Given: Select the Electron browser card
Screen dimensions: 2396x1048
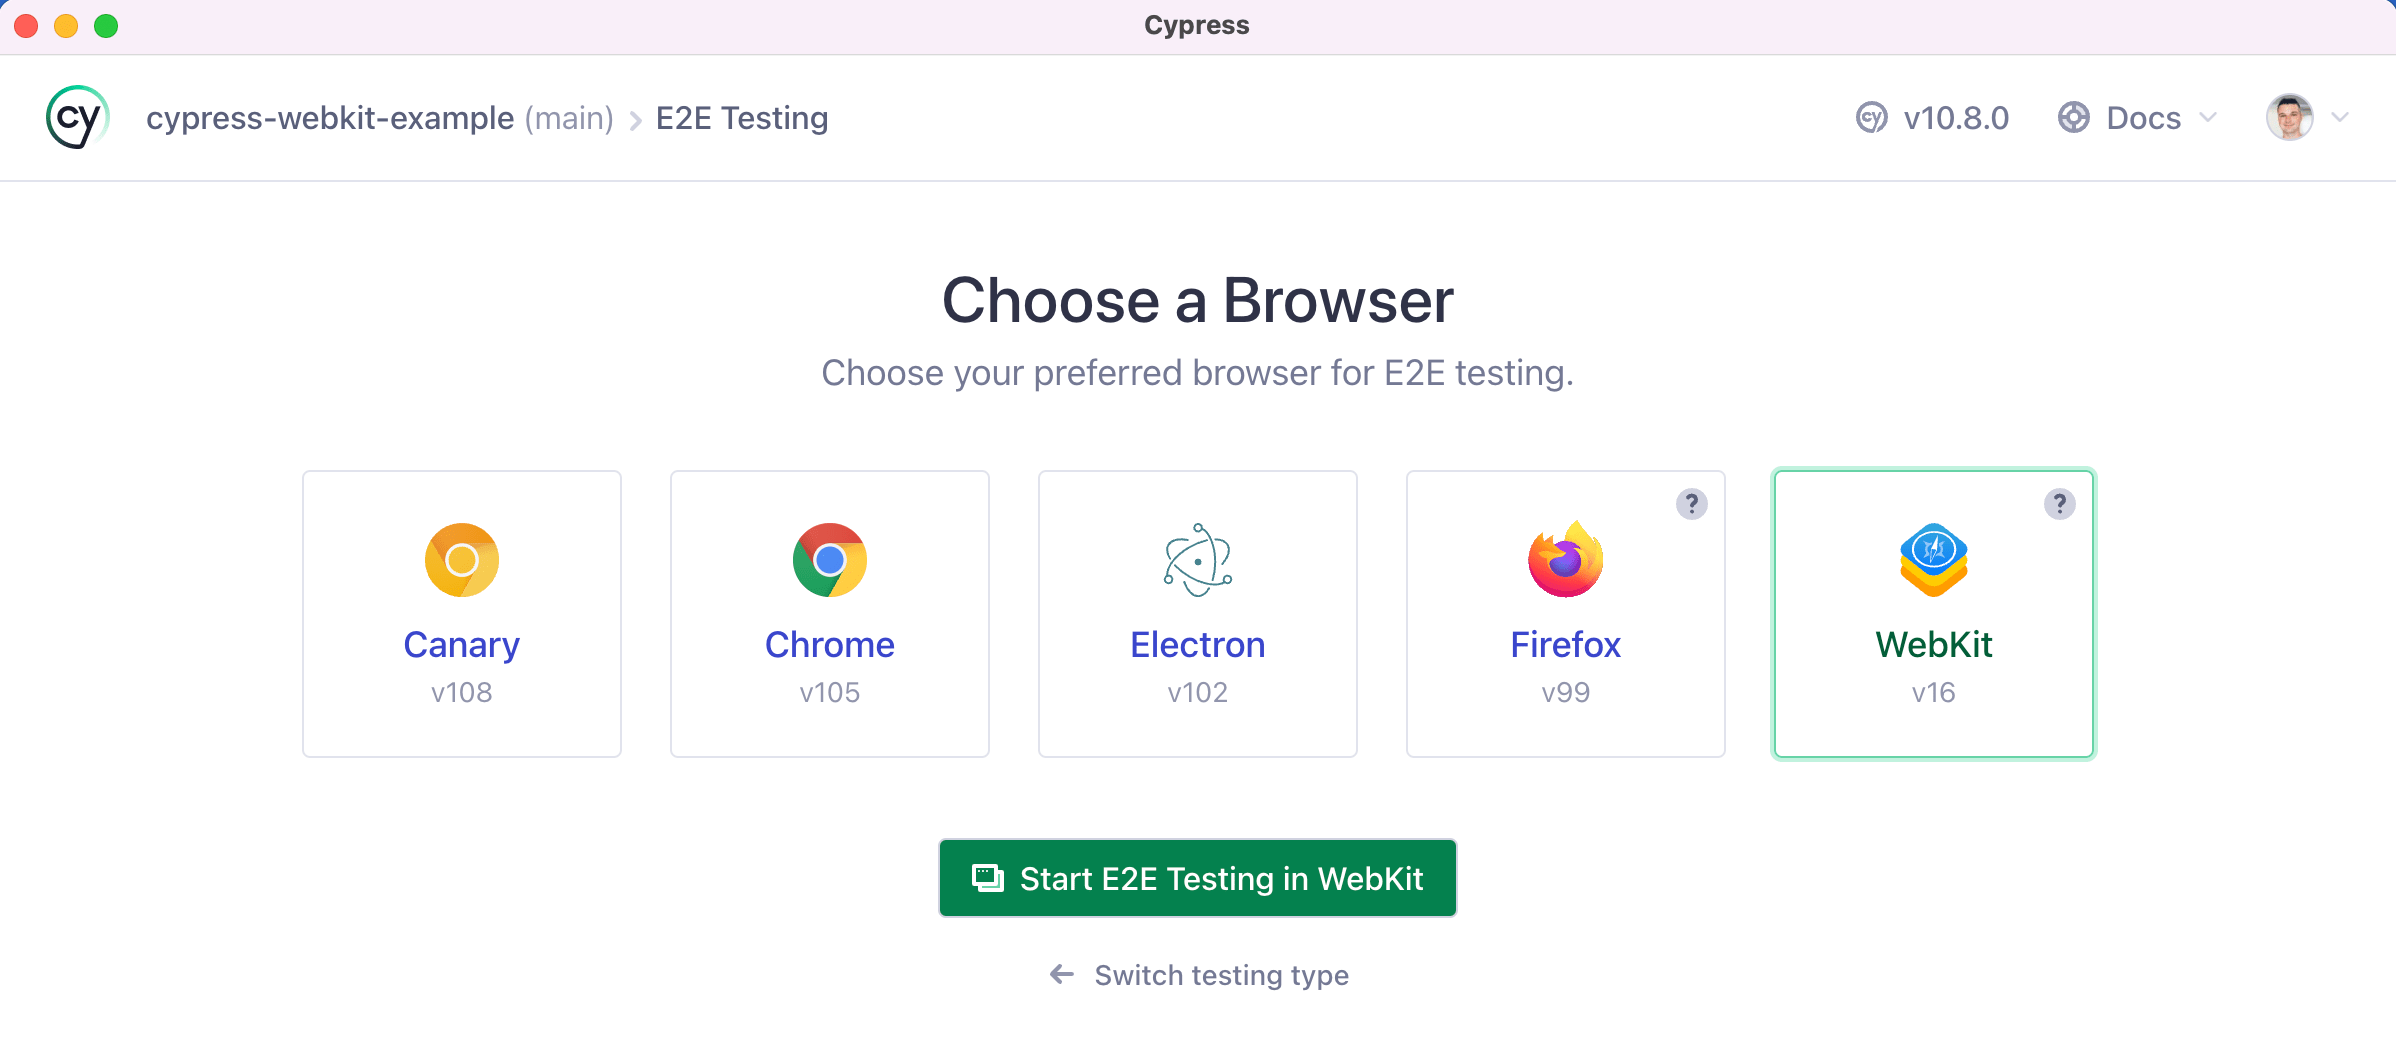Looking at the screenshot, I should click(x=1197, y=613).
